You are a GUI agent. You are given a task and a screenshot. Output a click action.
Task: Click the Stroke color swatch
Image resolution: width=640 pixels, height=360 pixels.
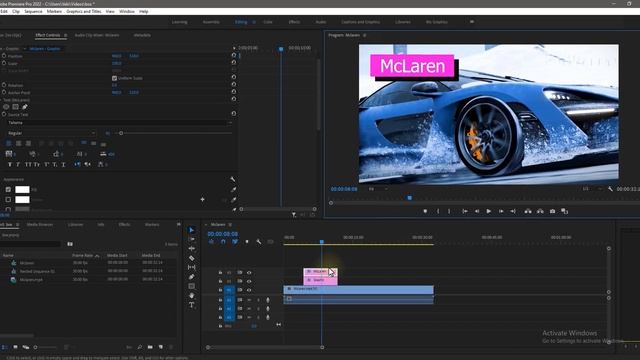(22, 200)
